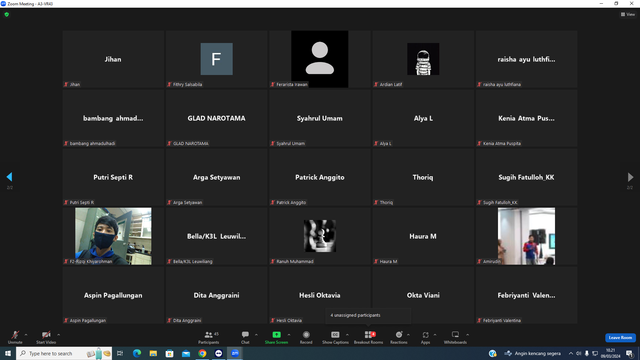Click Putri Septi R tile name
Screen dimensions: 640x360
[113, 178]
